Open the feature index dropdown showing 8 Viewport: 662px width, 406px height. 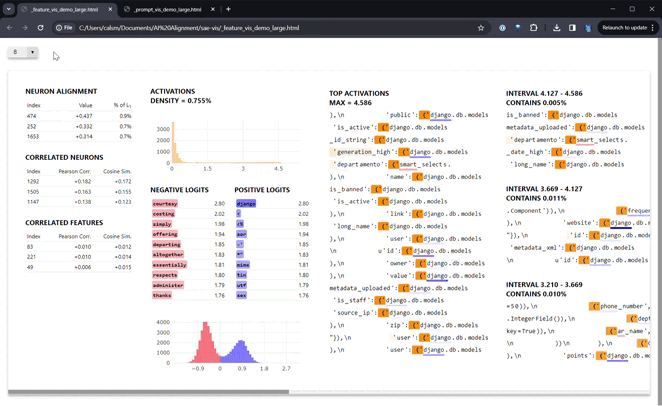click(23, 52)
